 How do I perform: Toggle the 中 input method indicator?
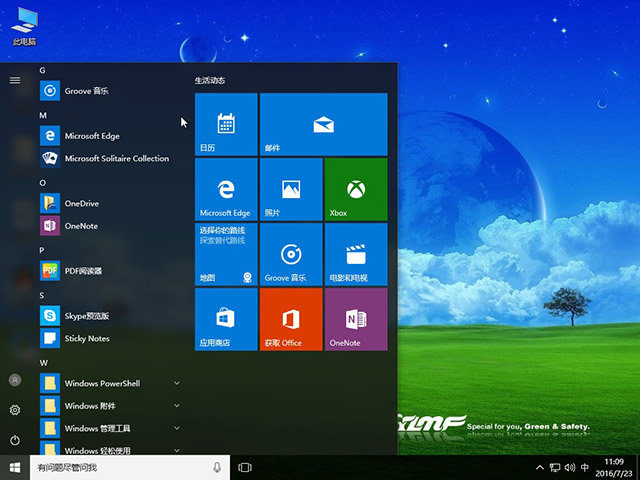coord(585,467)
